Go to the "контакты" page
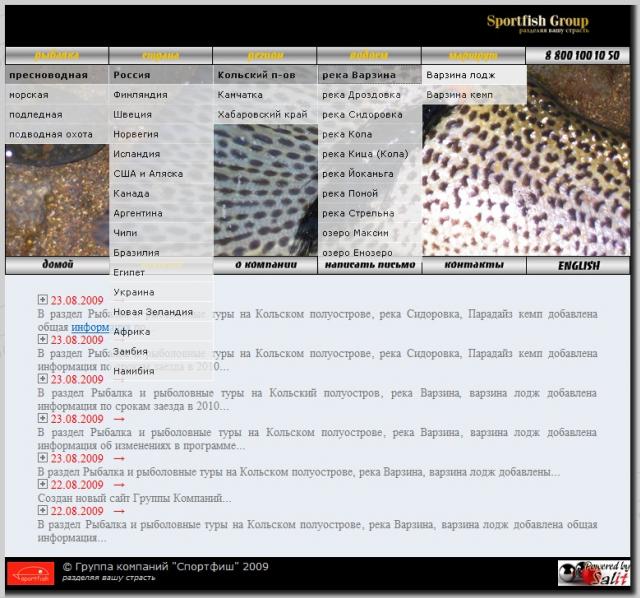 pos(473,265)
